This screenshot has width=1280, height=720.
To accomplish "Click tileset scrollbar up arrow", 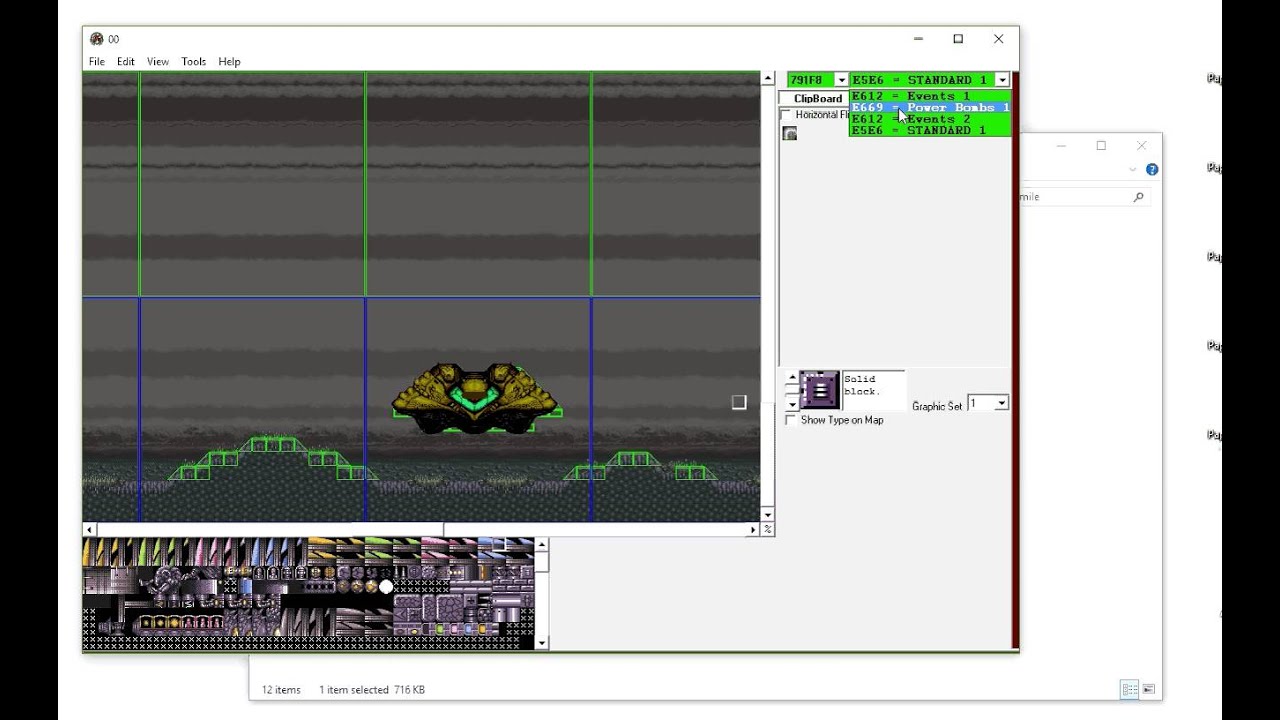I will [542, 545].
